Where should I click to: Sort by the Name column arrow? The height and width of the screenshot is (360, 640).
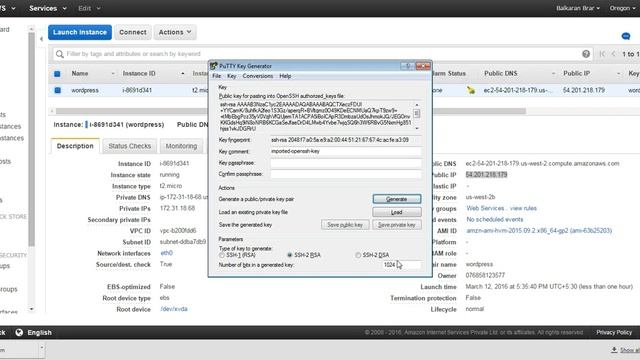(x=113, y=74)
